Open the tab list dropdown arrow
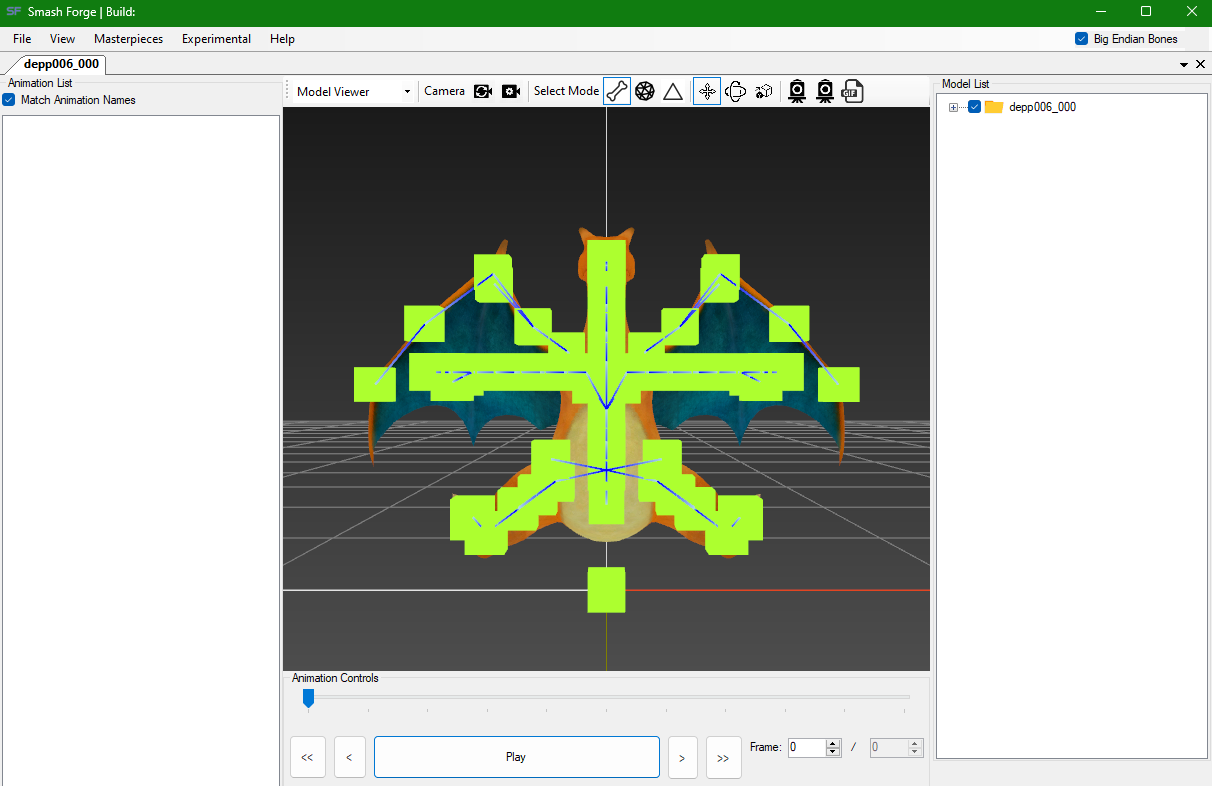This screenshot has width=1212, height=786. coord(1184,64)
